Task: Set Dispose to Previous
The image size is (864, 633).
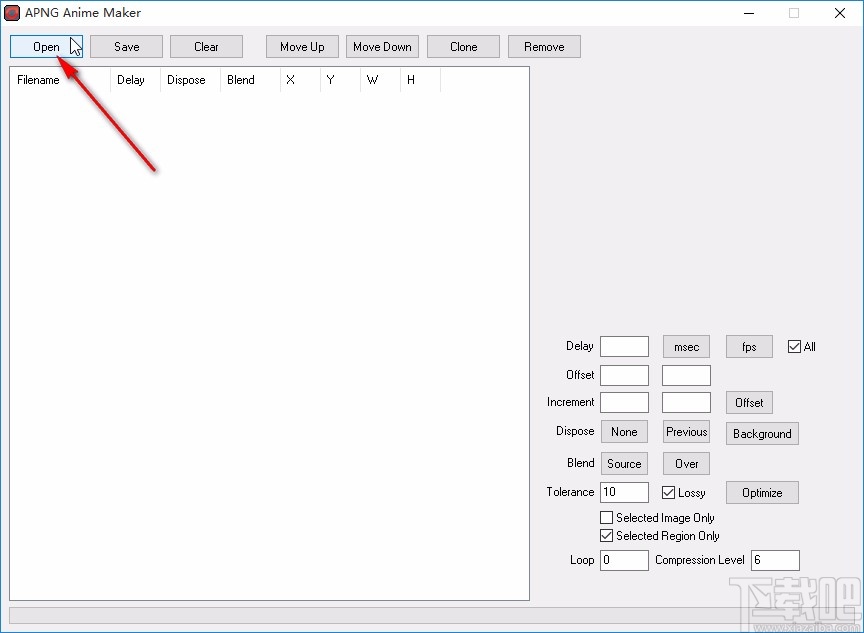Action: [x=686, y=432]
